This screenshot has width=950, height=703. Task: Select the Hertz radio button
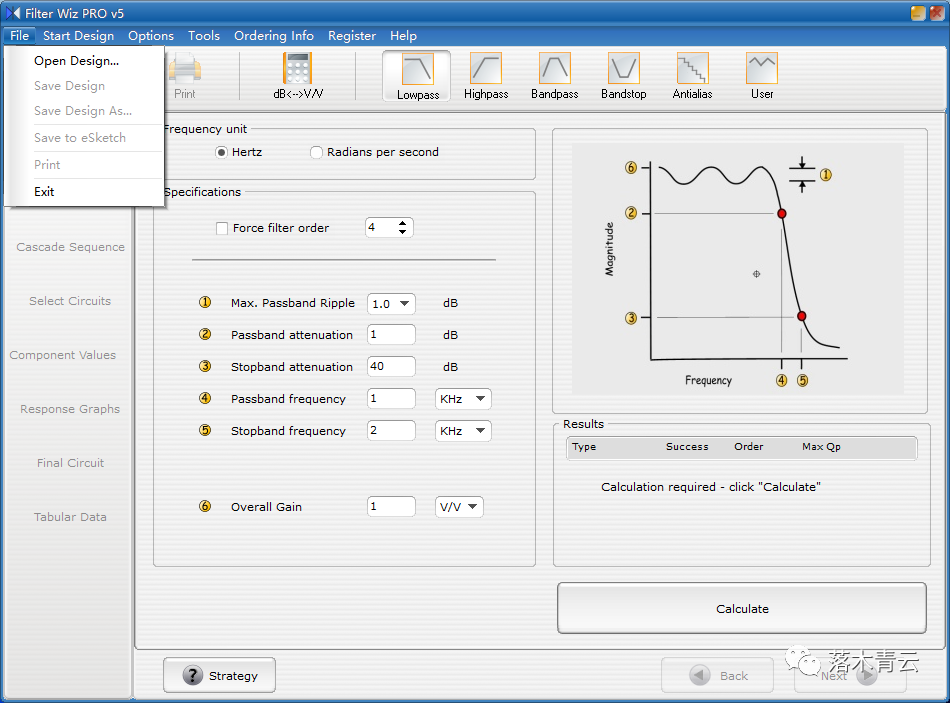point(221,152)
